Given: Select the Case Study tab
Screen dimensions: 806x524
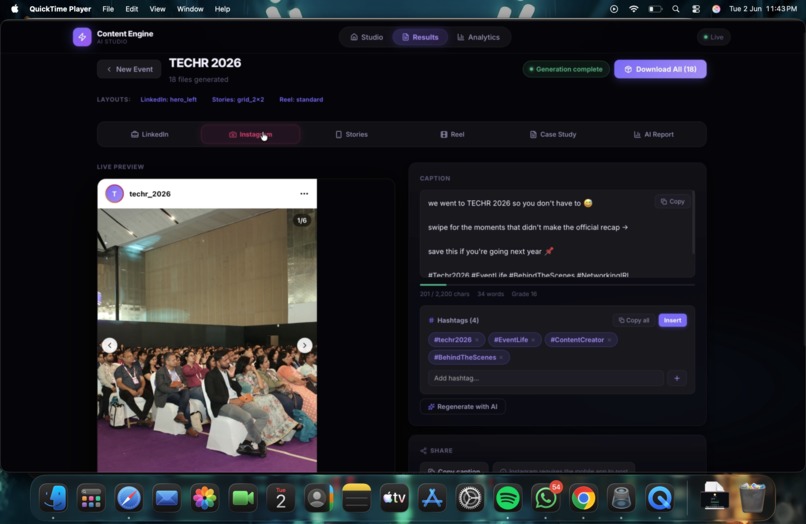Looking at the screenshot, I should pos(553,134).
